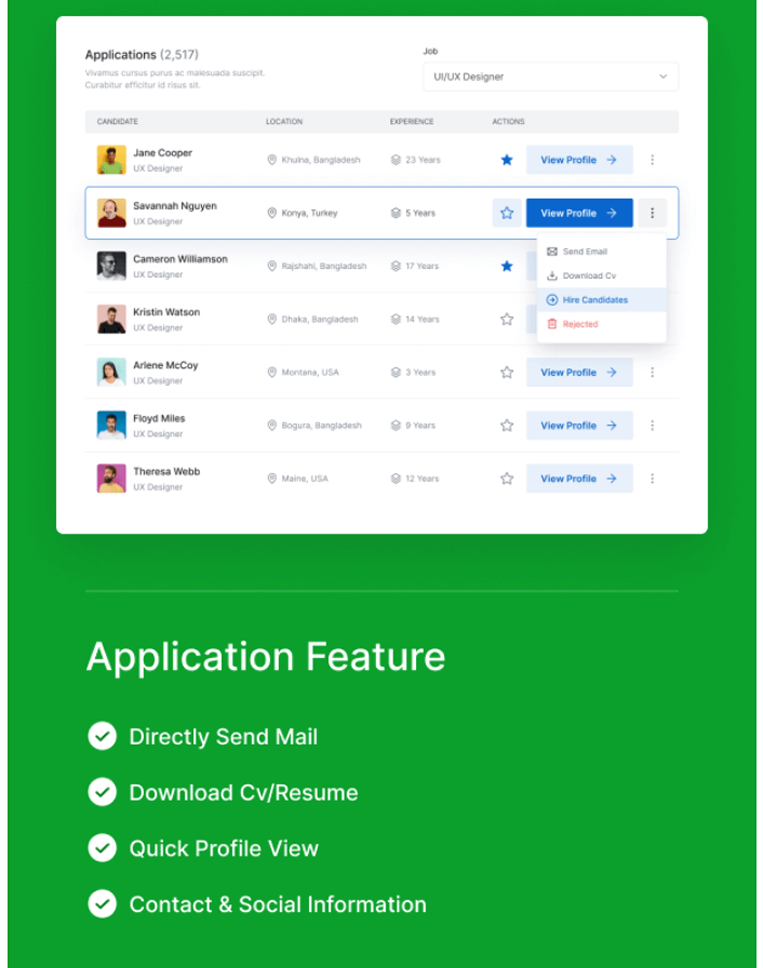This screenshot has width=763, height=968.
Task: Choose Send Email from context menu
Action: 584,252
